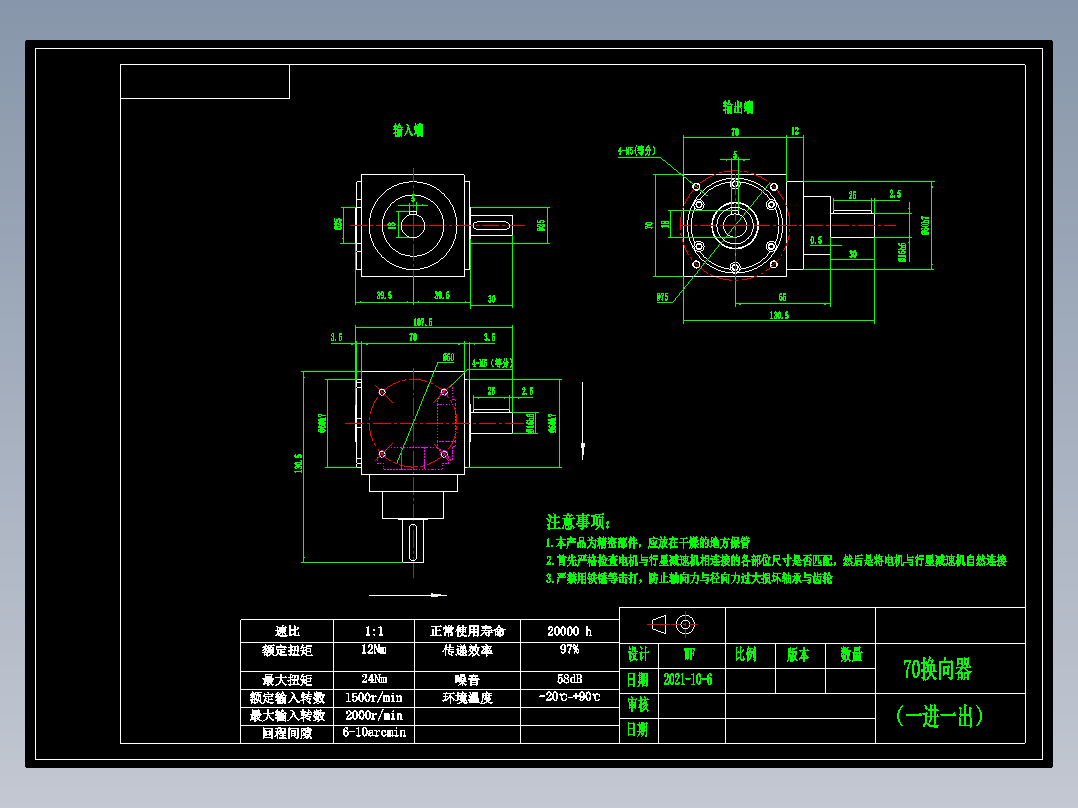Screen dimensions: 1078x808
Task: Click the 12Nm torque value
Action: tap(374, 649)
